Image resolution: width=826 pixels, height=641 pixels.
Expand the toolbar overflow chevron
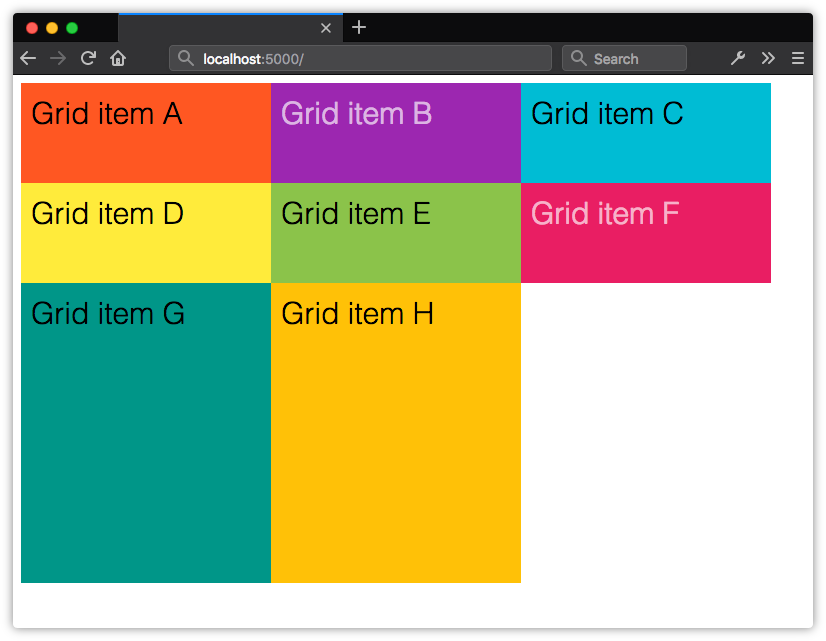[768, 58]
